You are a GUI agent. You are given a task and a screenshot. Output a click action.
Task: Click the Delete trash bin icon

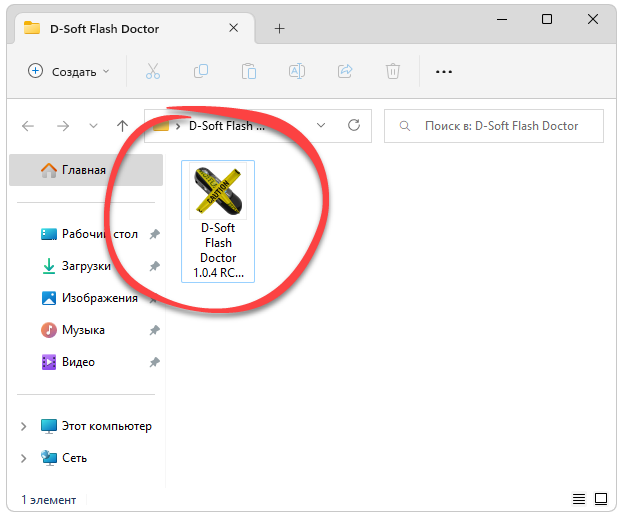pos(393,71)
